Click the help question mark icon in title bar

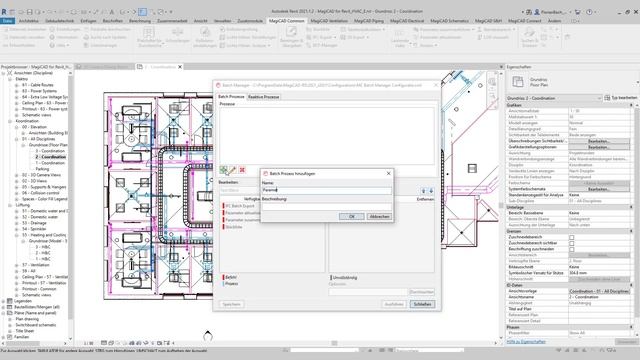click(589, 12)
